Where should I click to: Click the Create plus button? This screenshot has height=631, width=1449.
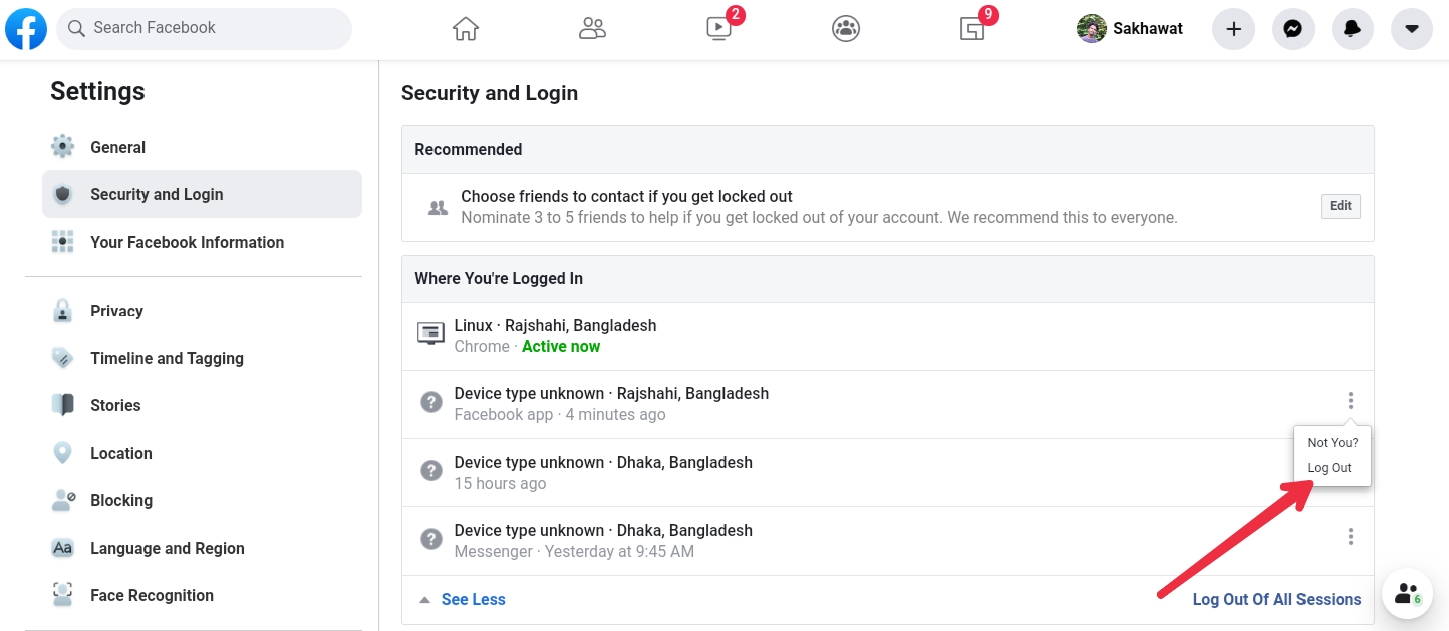click(1233, 29)
